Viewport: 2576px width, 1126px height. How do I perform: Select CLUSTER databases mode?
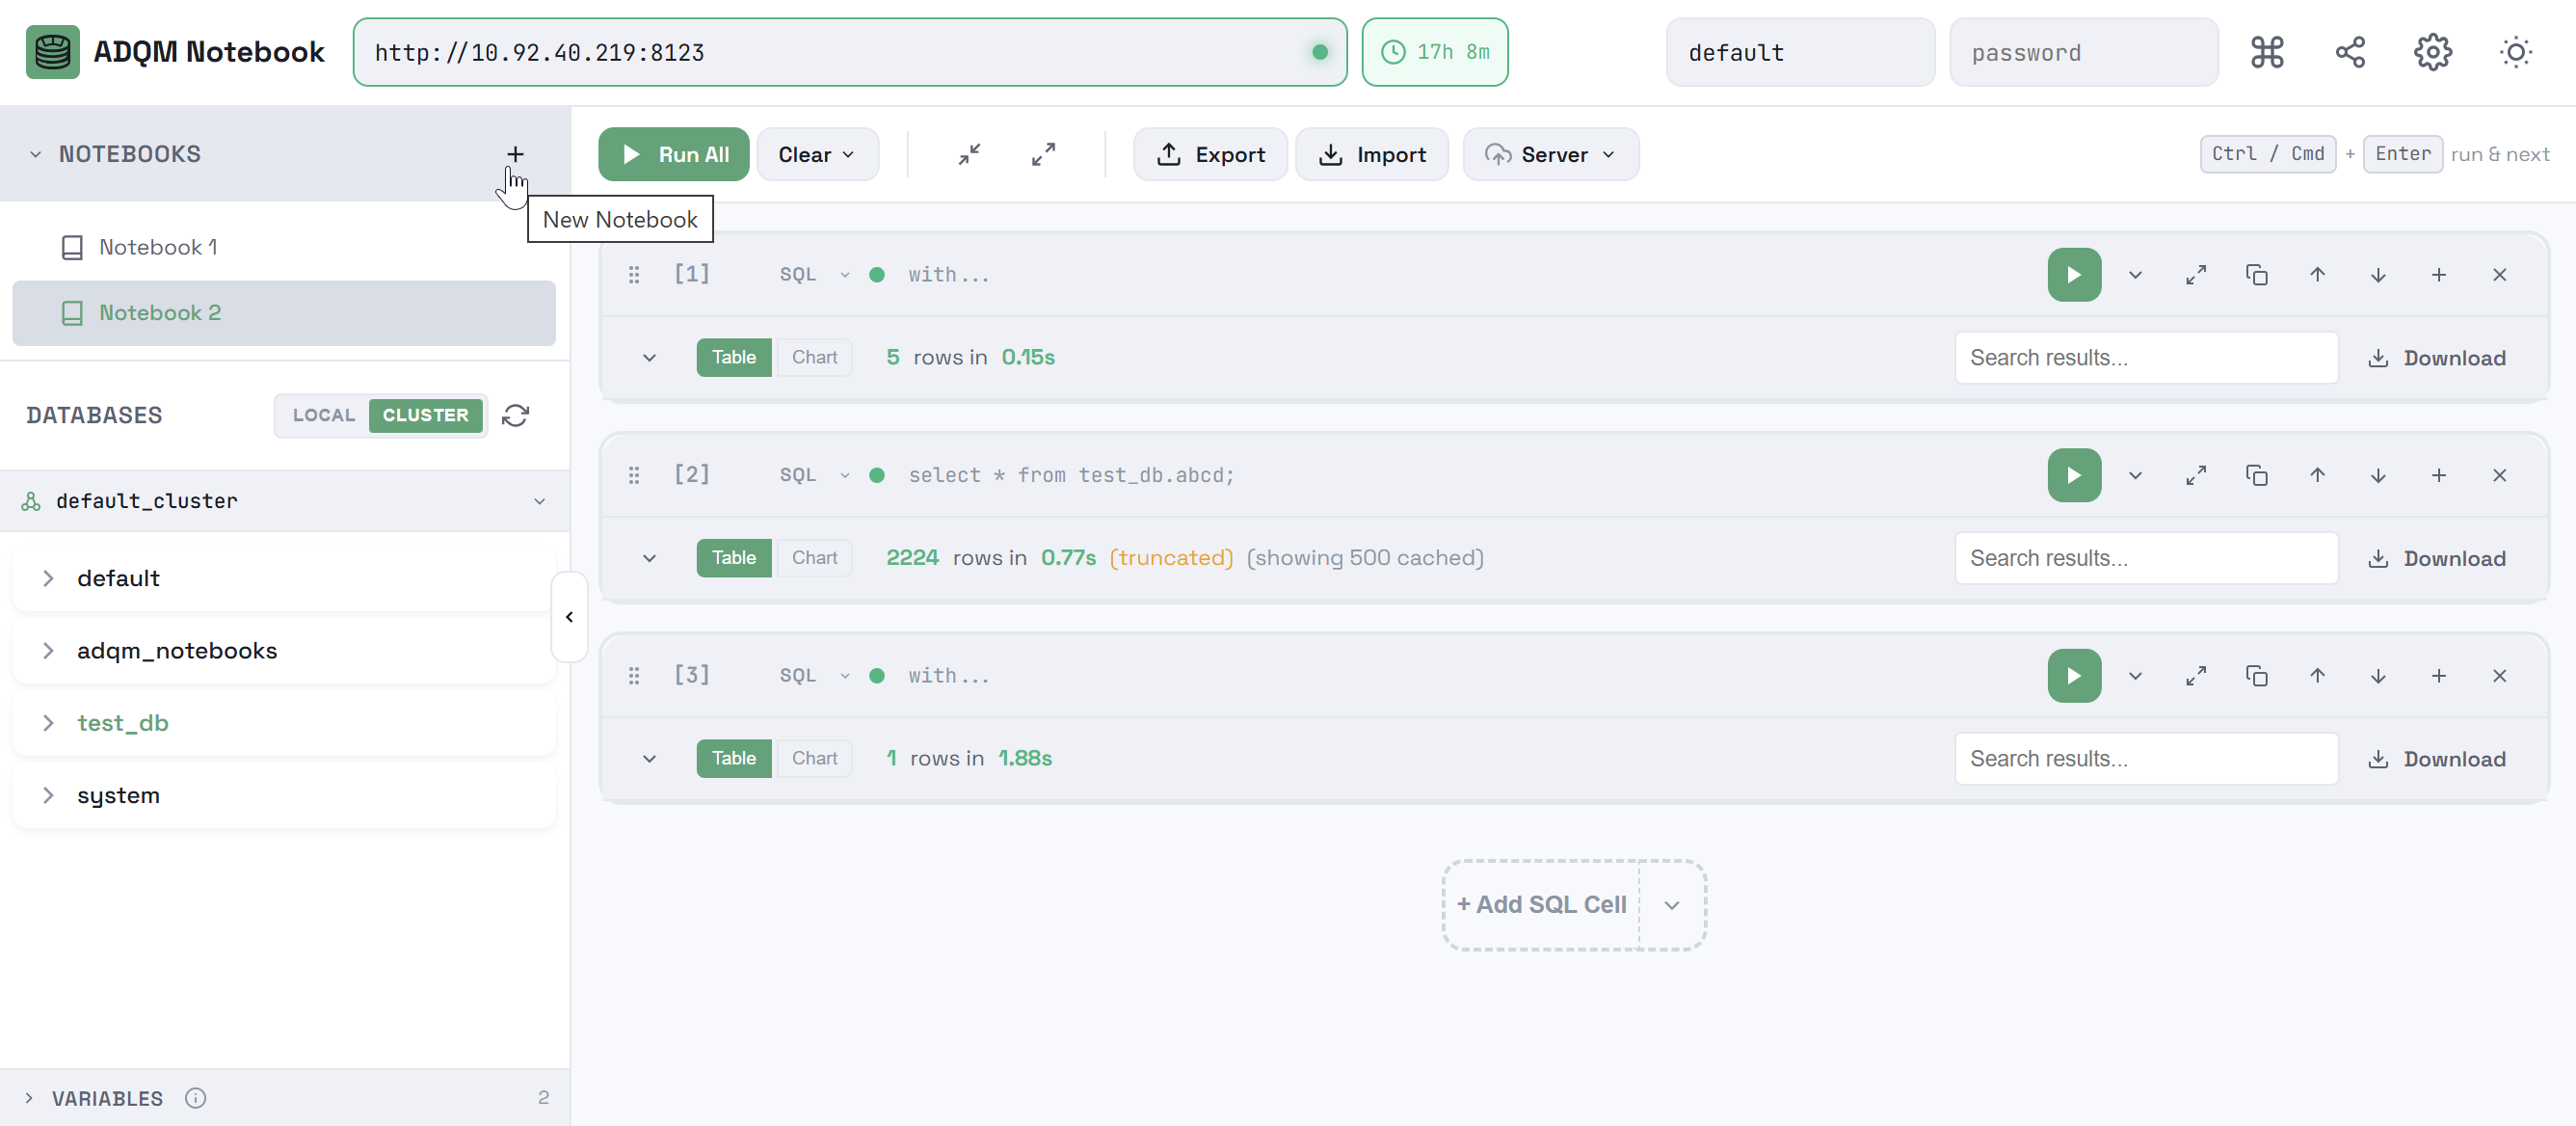[425, 415]
